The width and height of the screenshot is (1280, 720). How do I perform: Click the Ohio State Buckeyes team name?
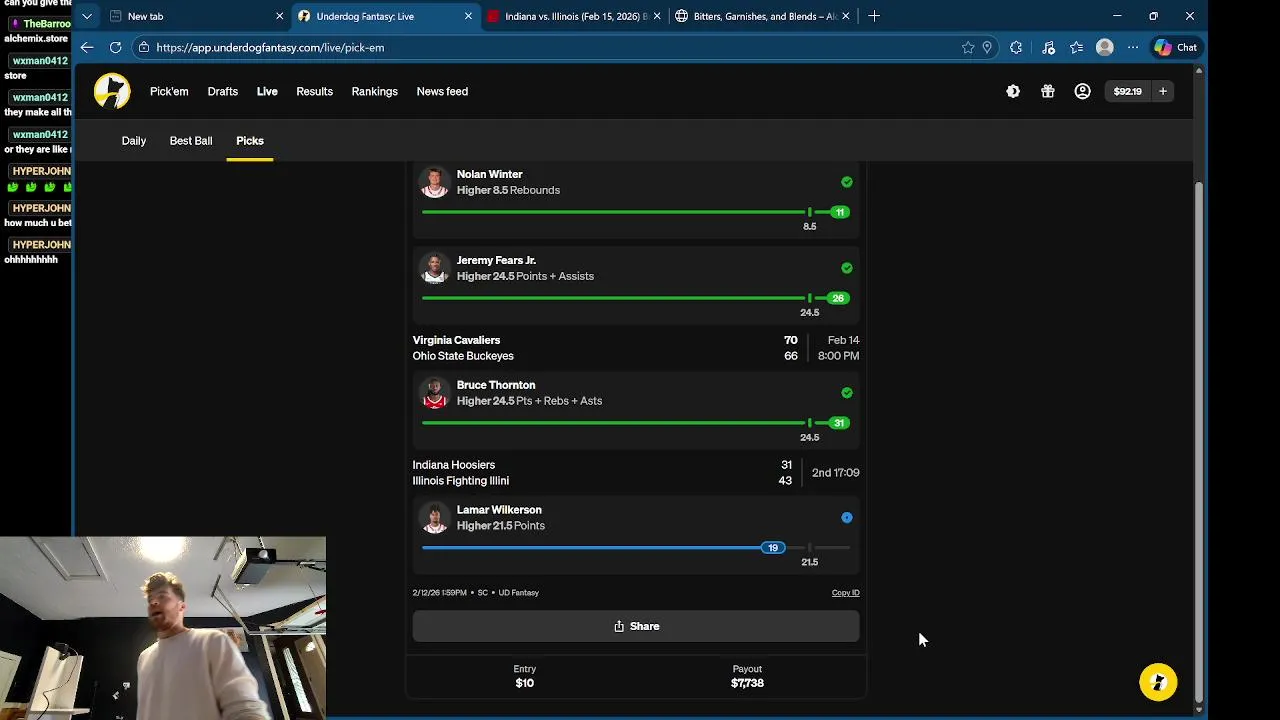tap(463, 356)
